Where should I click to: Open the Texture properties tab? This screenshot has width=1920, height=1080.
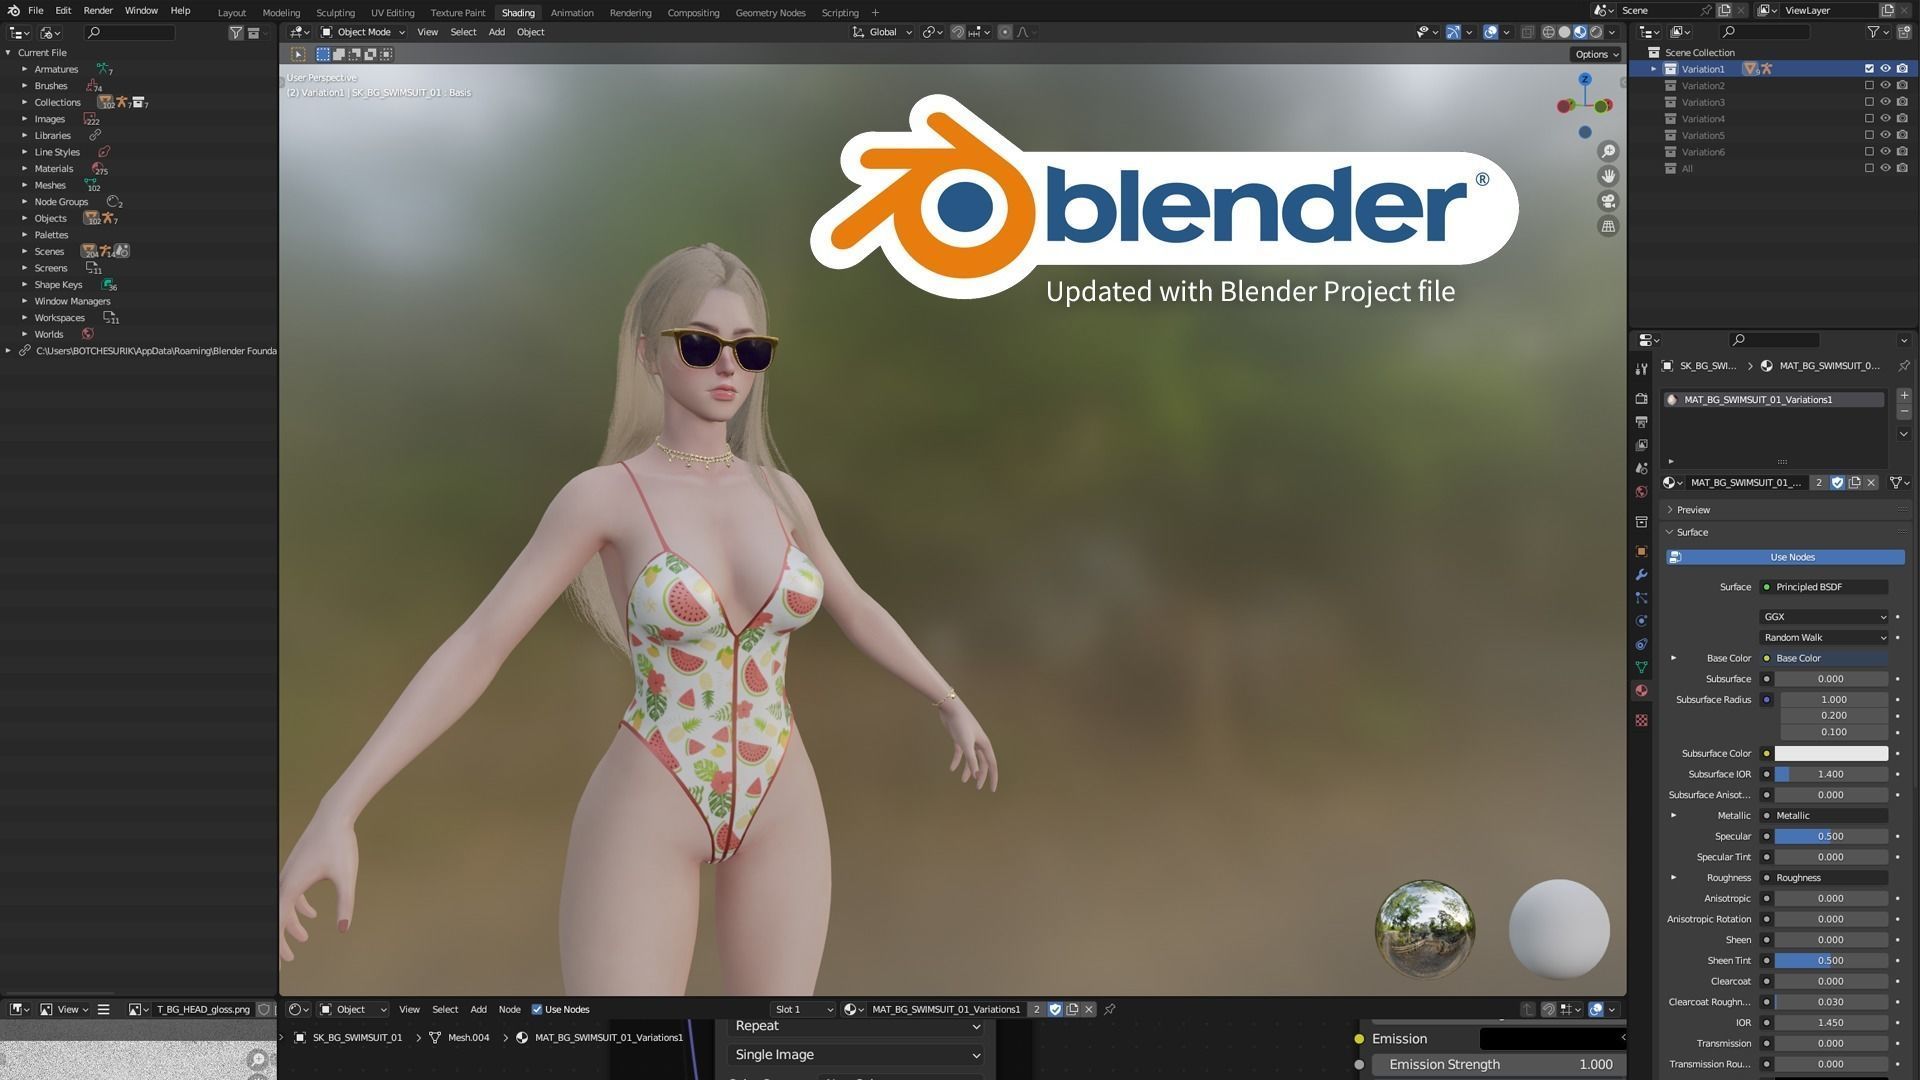click(x=1641, y=720)
